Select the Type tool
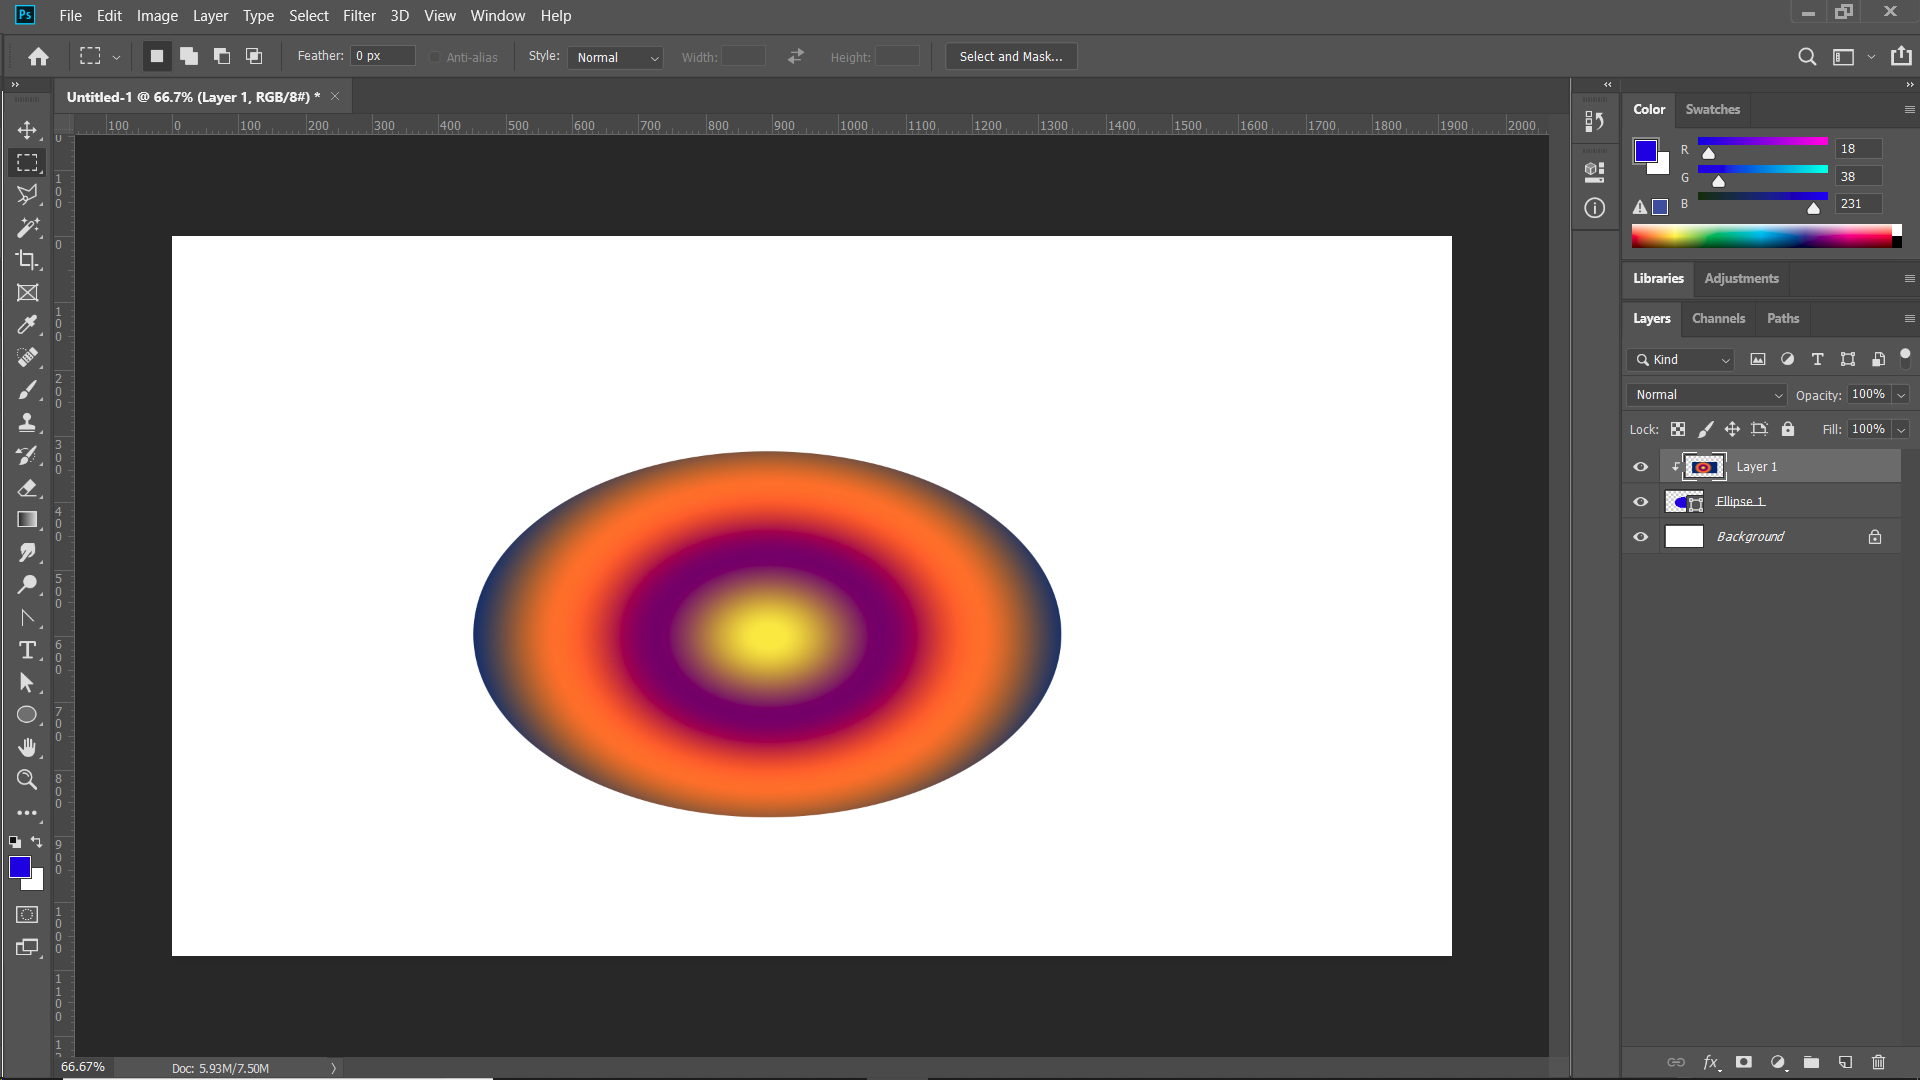 point(27,650)
